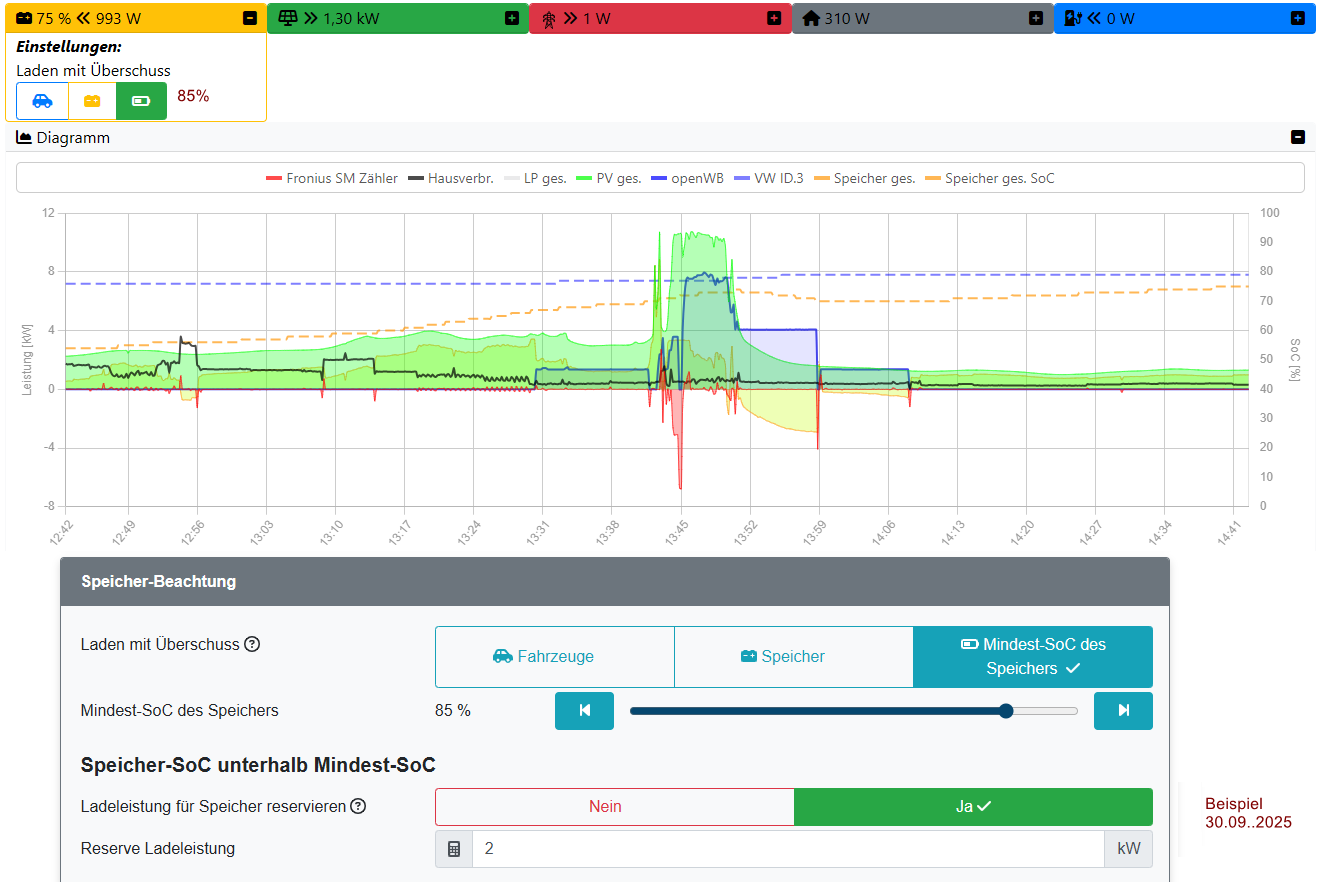Screen dimensions: 1324x882
Task: Click the Mindest-SoC des Speichers slider handle
Action: [x=1006, y=711]
